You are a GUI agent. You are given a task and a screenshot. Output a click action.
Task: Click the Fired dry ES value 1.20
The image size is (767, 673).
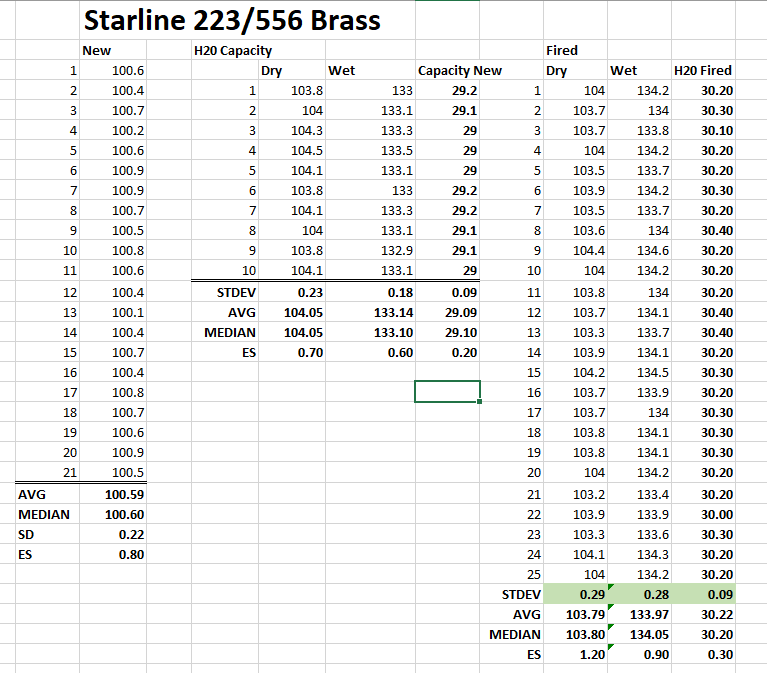[x=575, y=654]
